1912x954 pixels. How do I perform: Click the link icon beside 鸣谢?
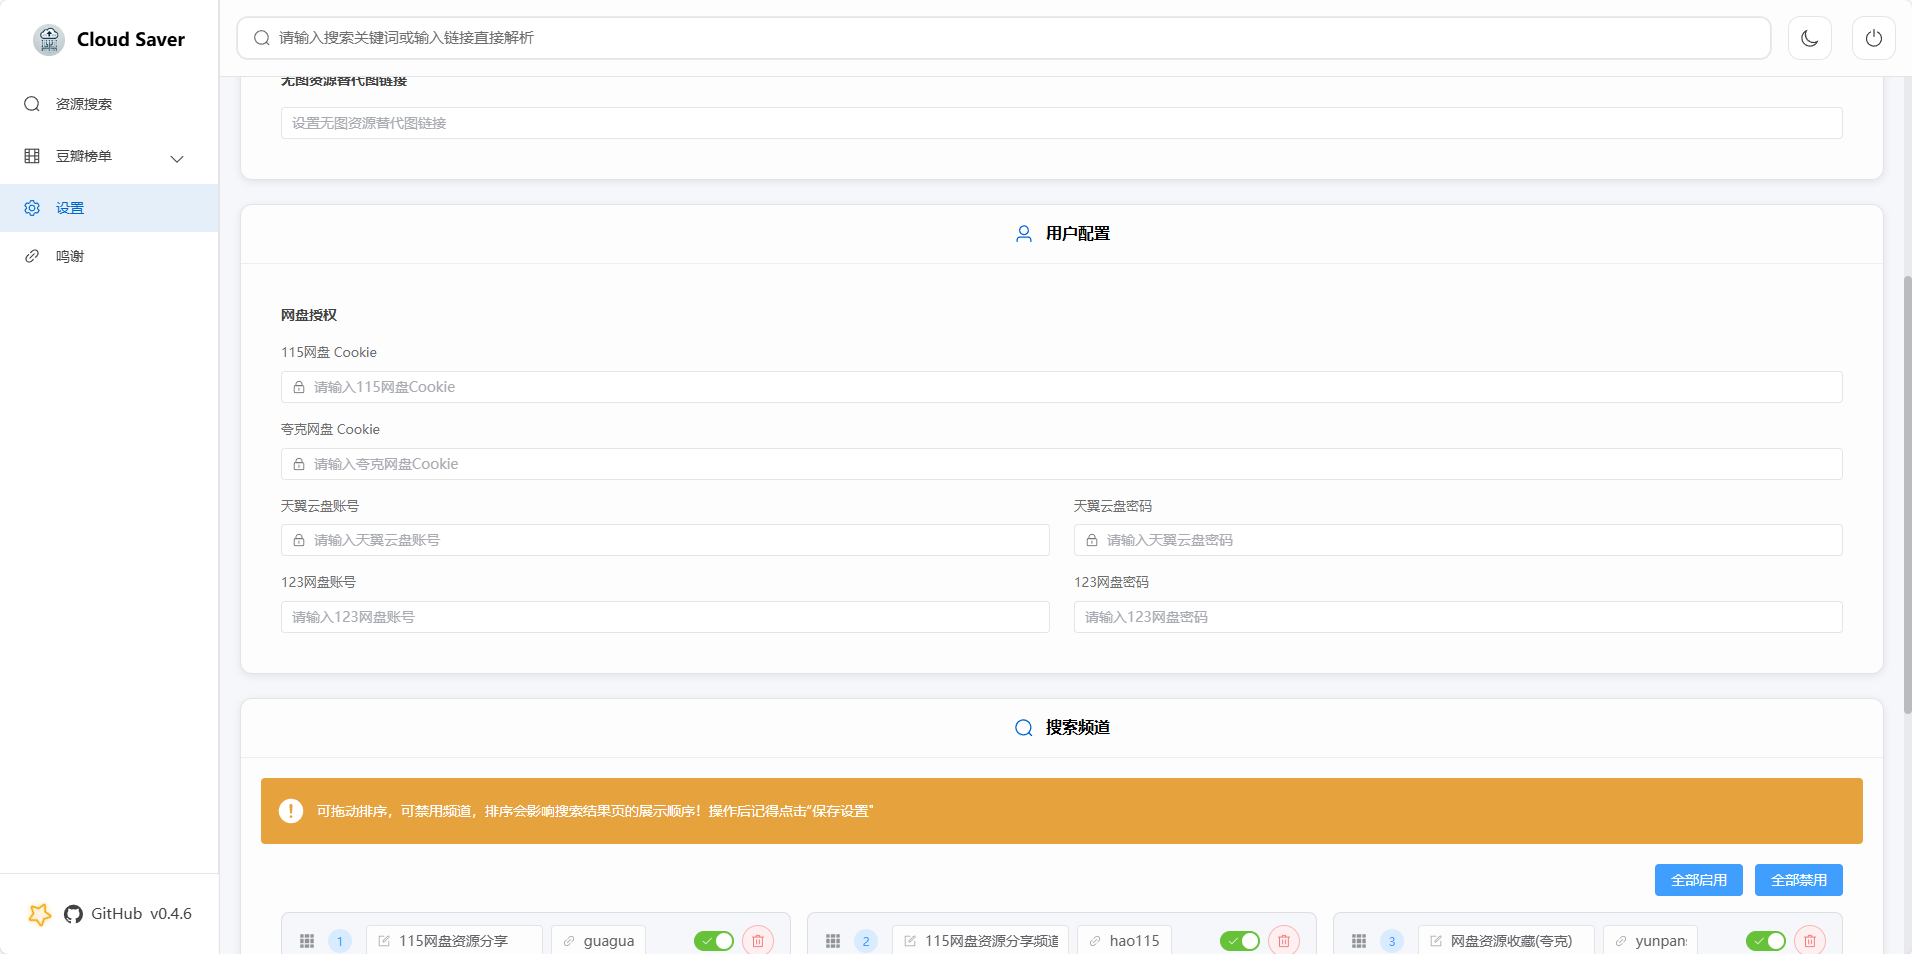32,256
